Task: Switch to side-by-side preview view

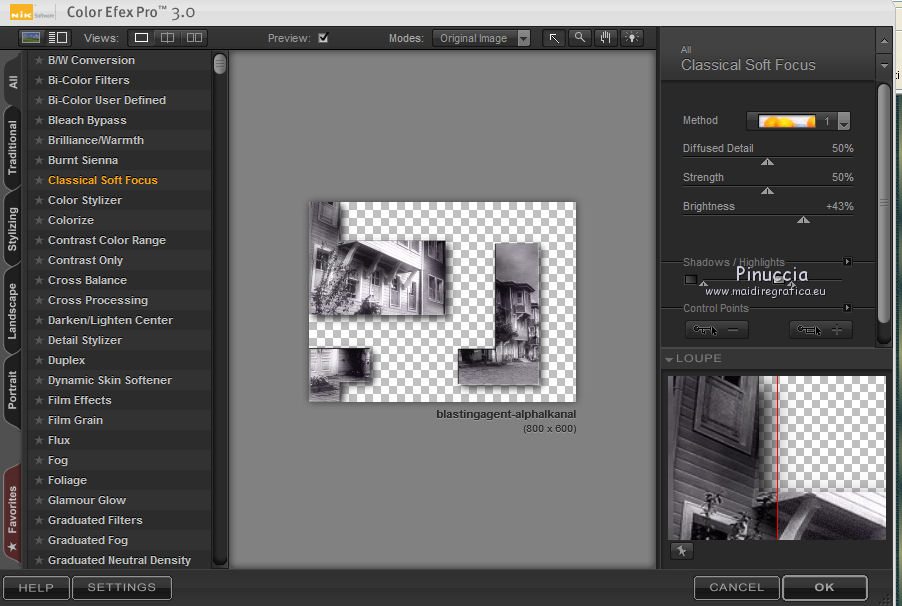Action: coord(194,38)
